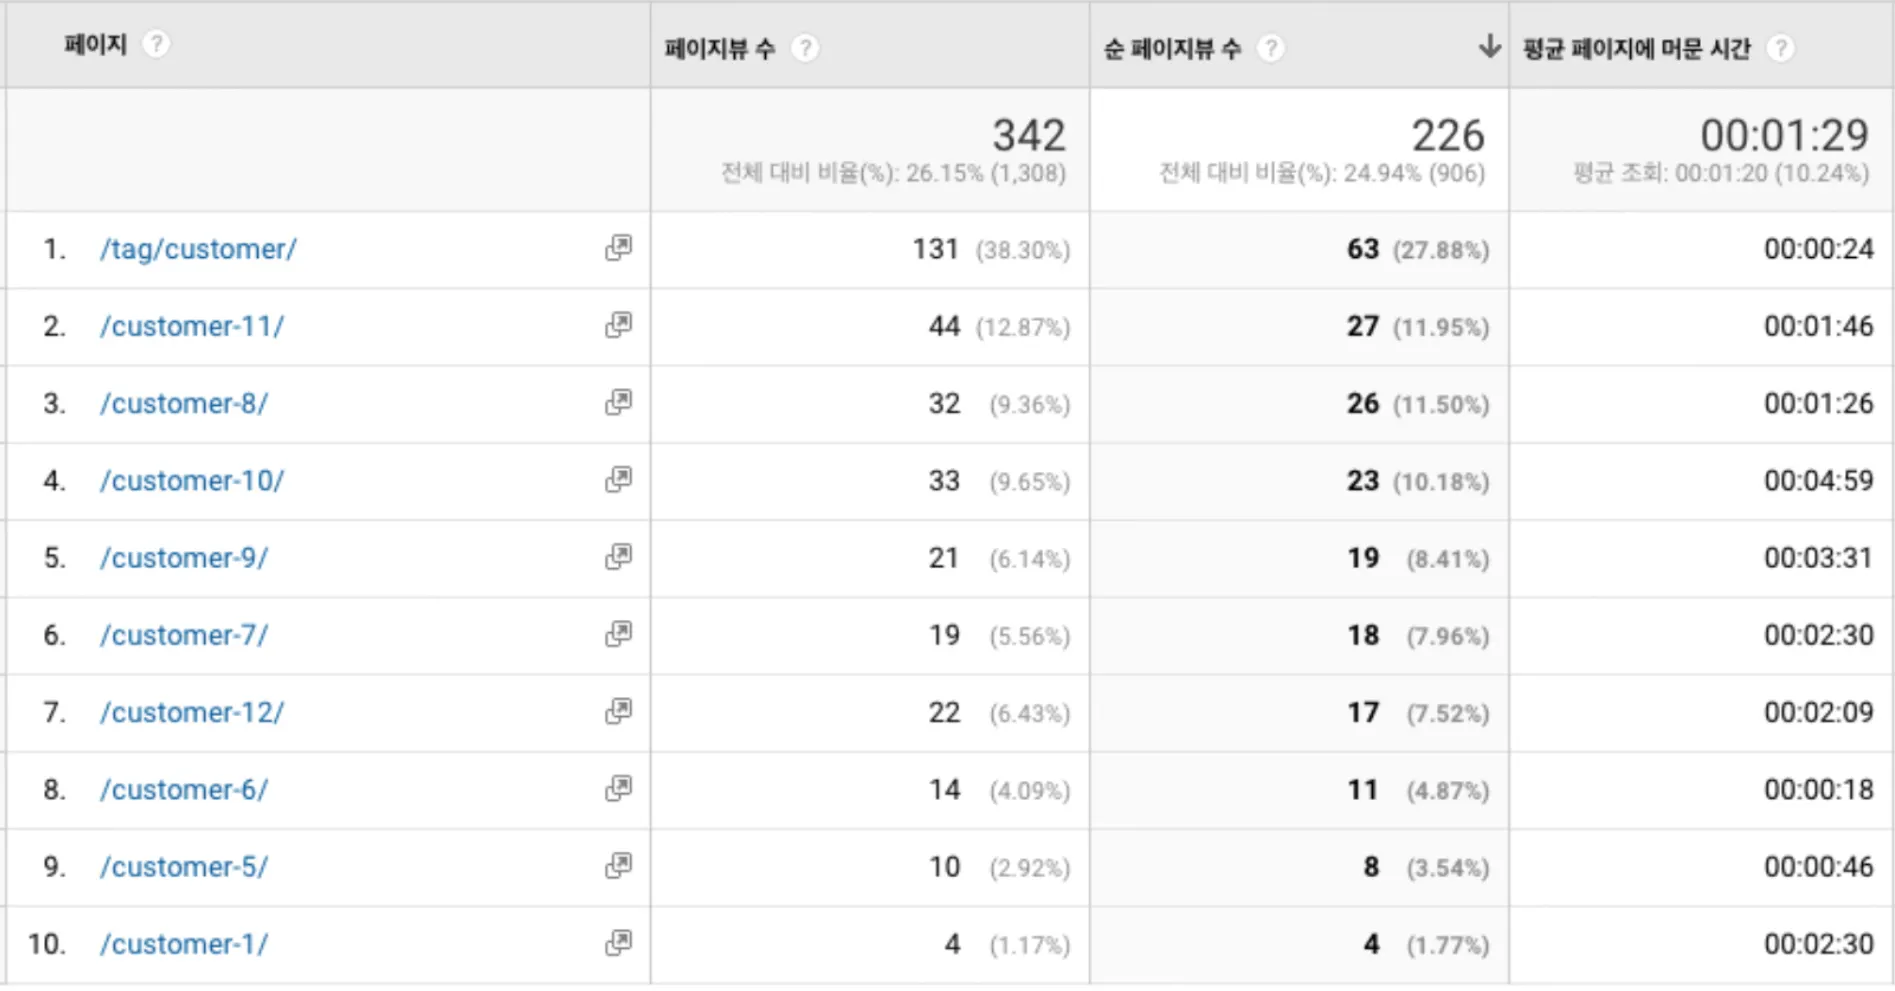Viewport: 1895px width, 991px height.
Task: Sort by 페이지뷰 수 column header
Action: 720,49
